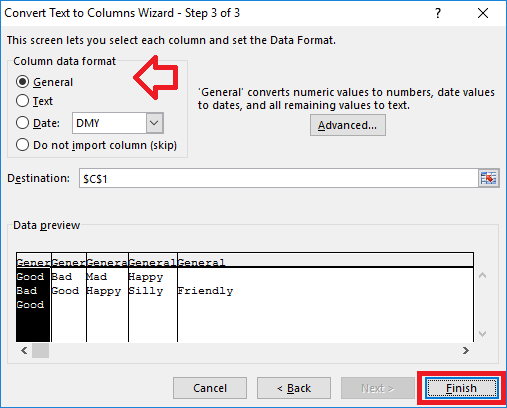The width and height of the screenshot is (507, 408).
Task: Go back with the < Back button
Action: click(x=294, y=388)
